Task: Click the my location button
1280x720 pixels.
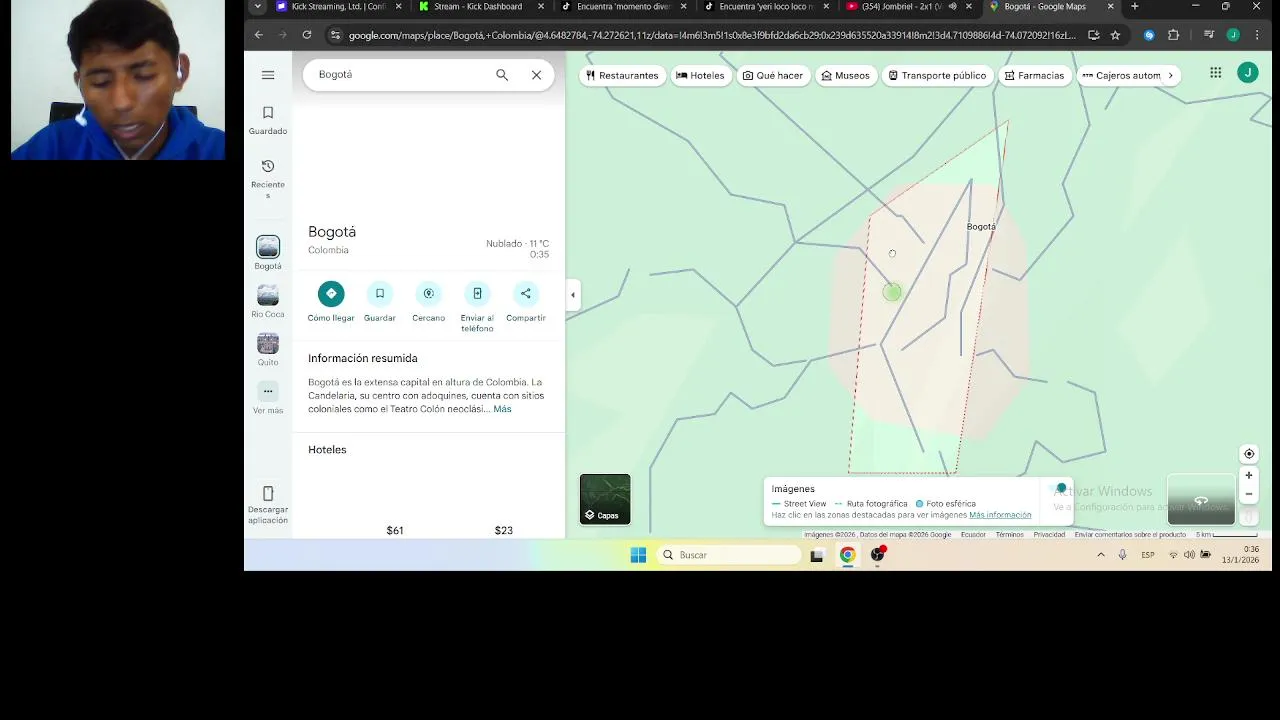Action: [1249, 454]
